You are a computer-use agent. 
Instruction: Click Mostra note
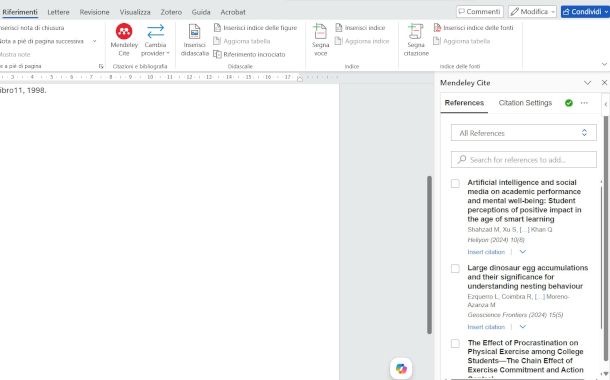(x=15, y=54)
